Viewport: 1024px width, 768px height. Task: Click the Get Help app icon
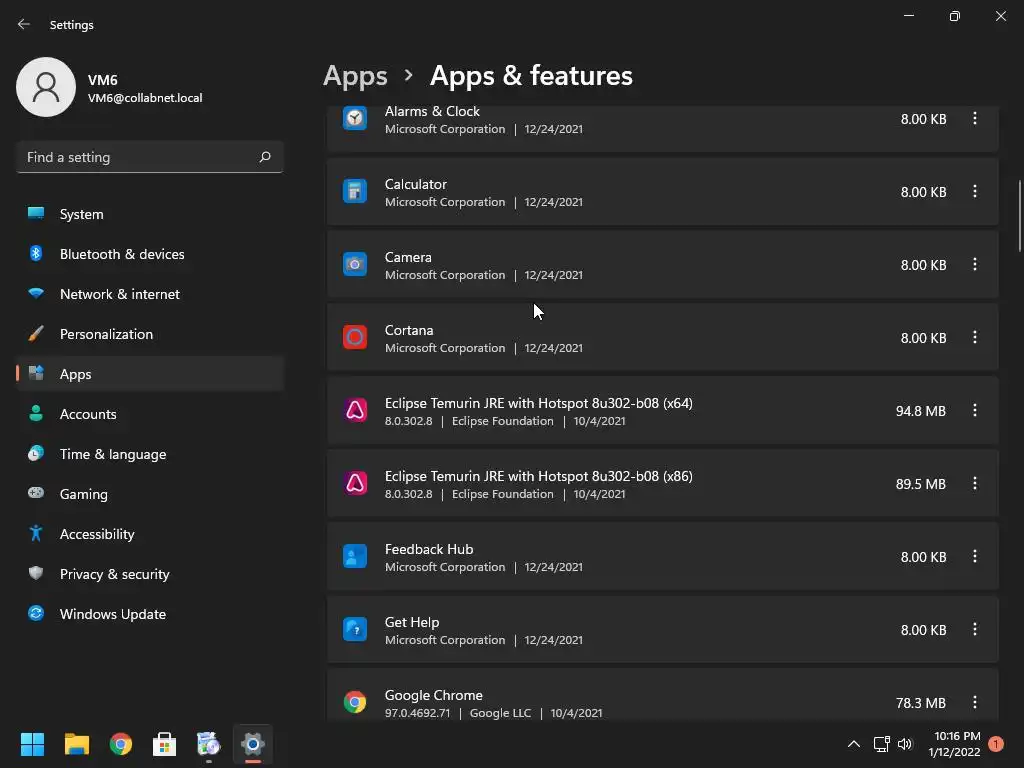coord(355,630)
